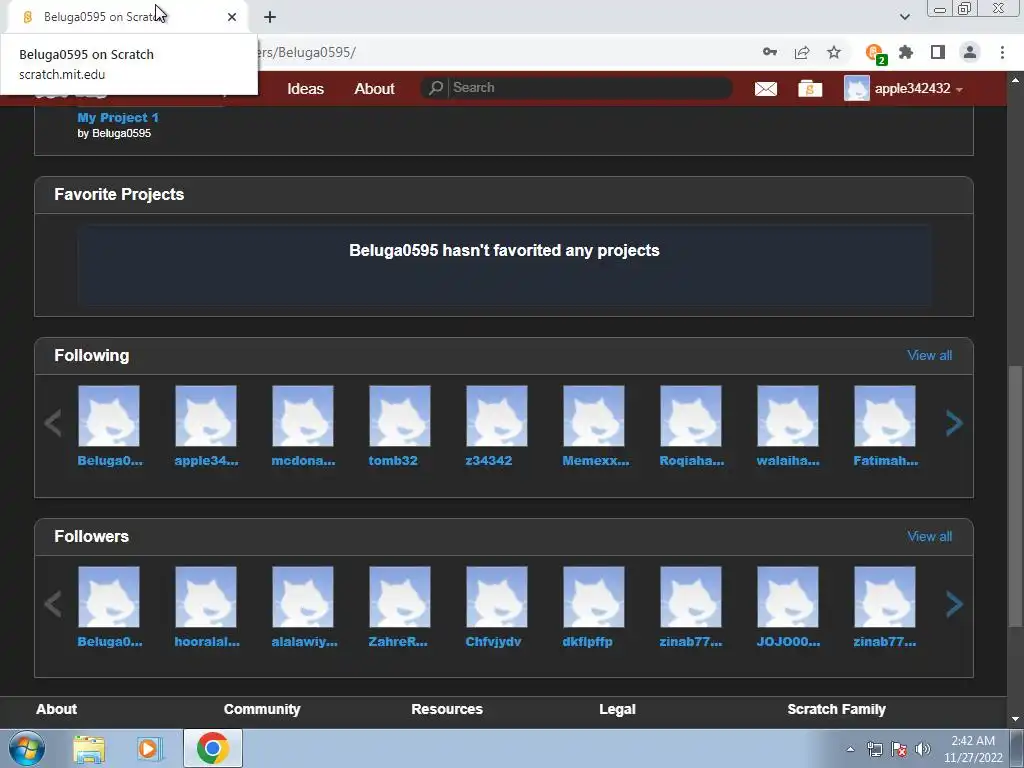The image size is (1024, 768).
Task: Bookmark this page with the star icon
Action: [x=834, y=52]
